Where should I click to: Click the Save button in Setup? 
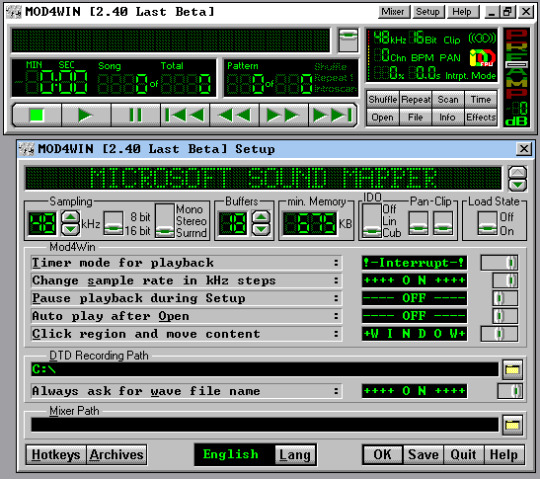[423, 455]
